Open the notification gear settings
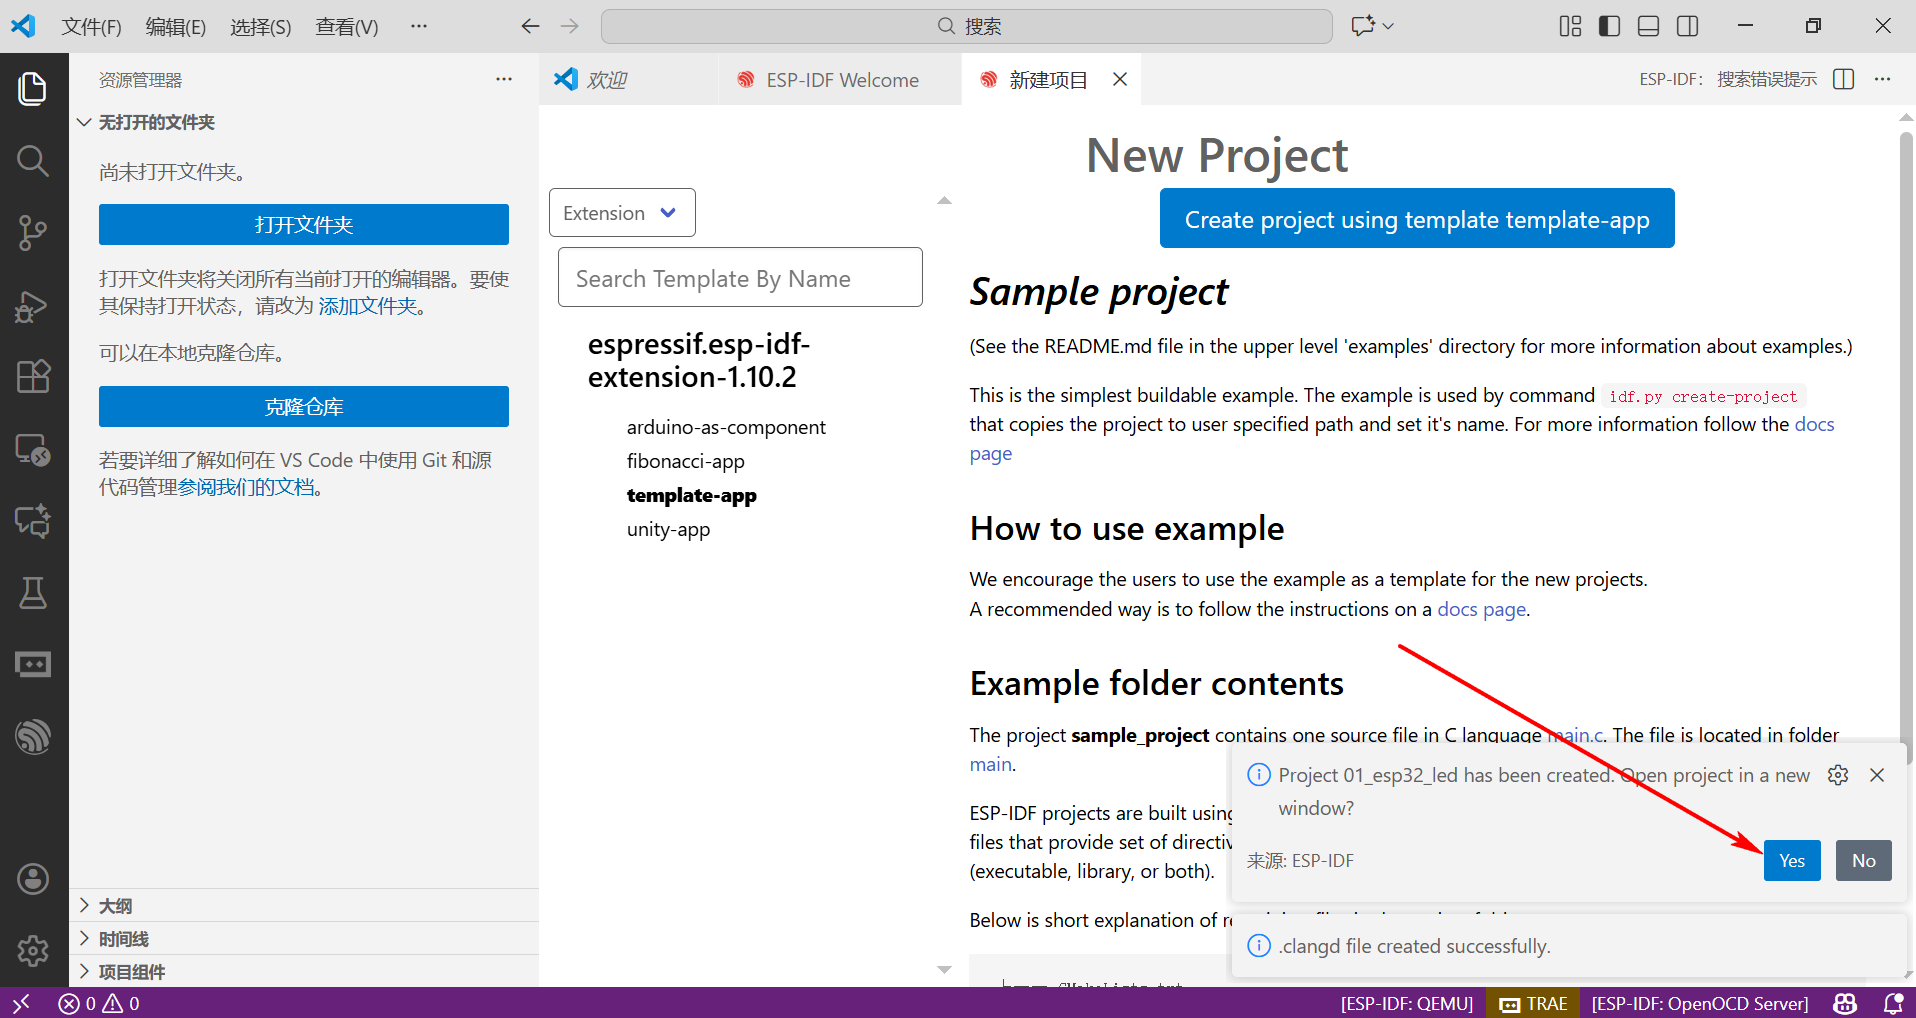Viewport: 1916px width, 1018px height. (1838, 775)
